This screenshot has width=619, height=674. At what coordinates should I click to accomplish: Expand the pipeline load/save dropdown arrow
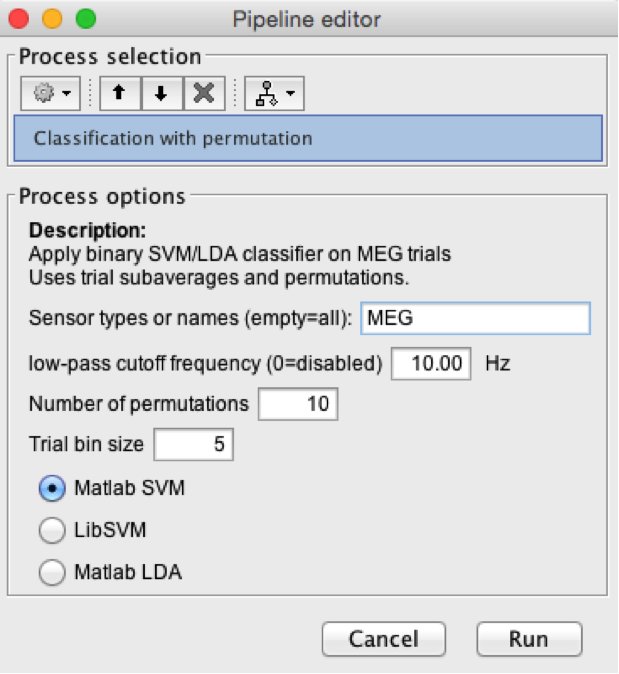290,94
